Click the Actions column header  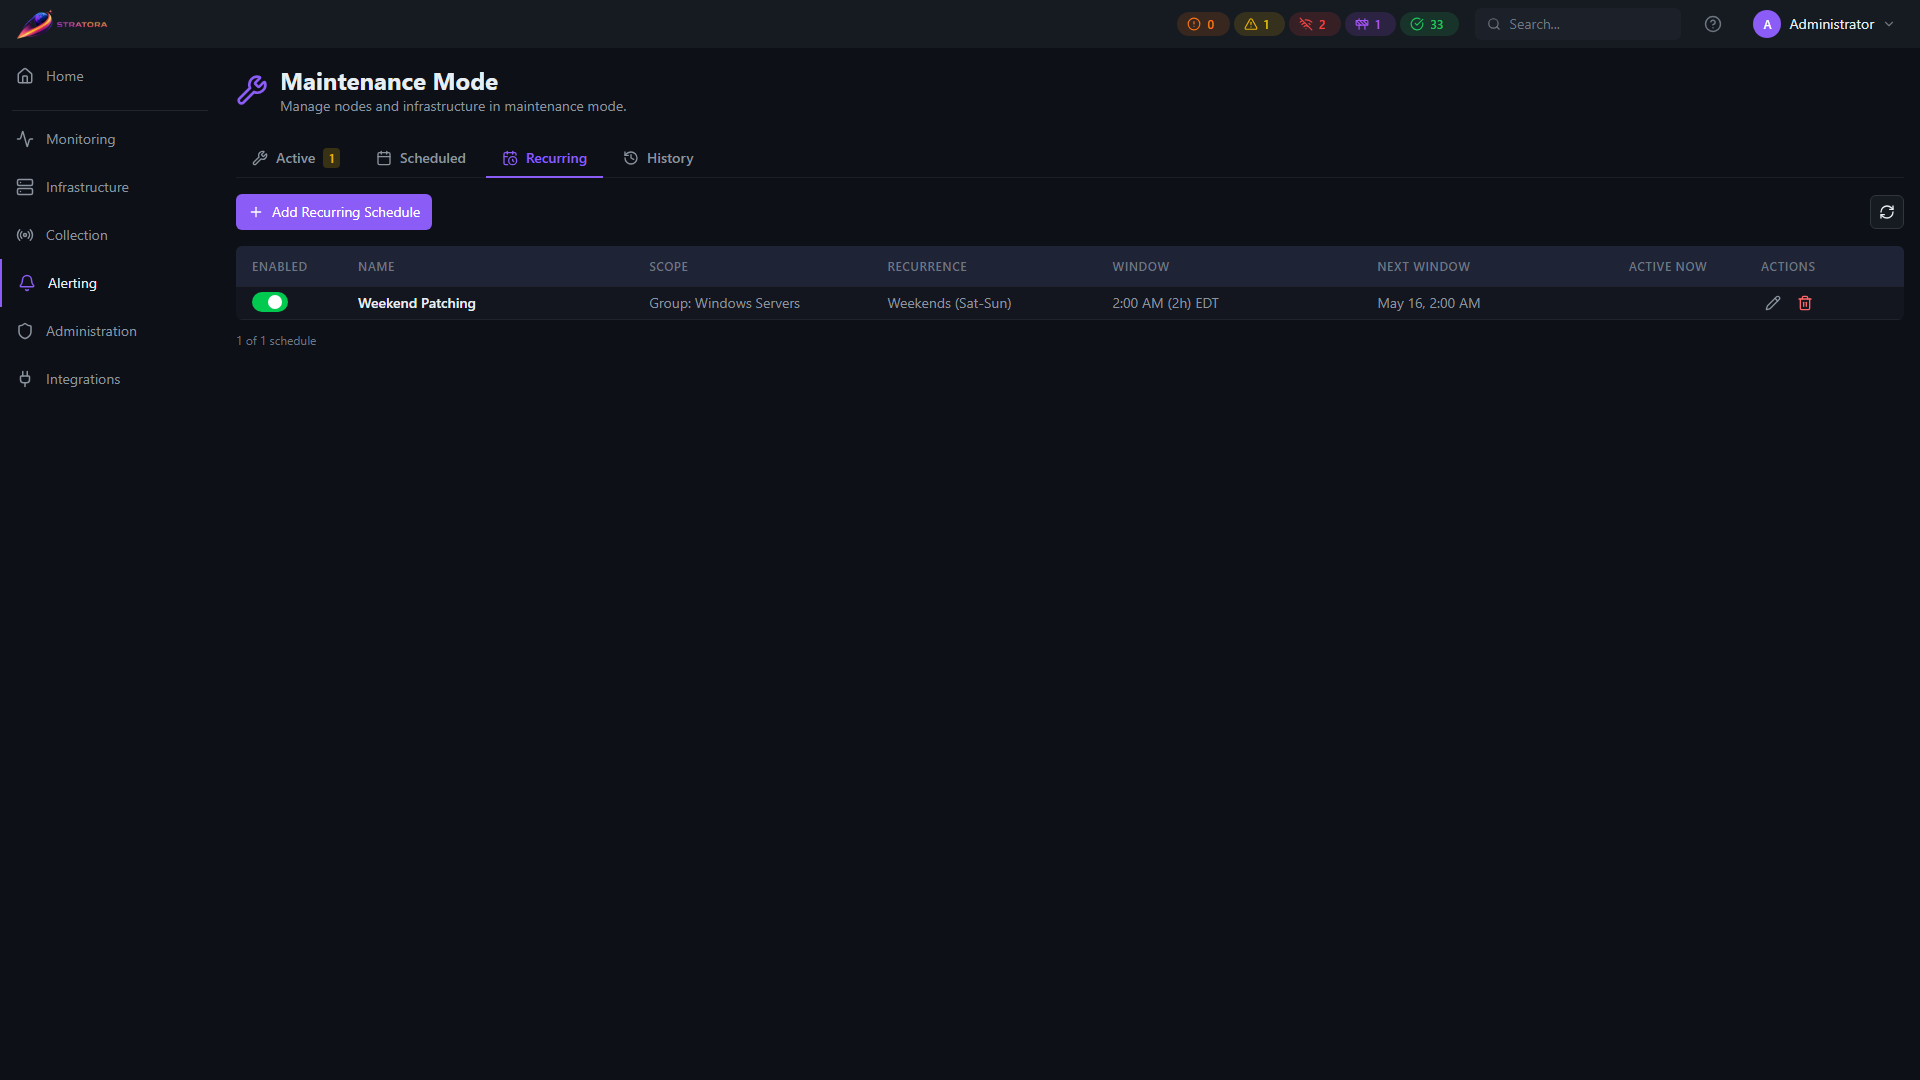[x=1788, y=267]
